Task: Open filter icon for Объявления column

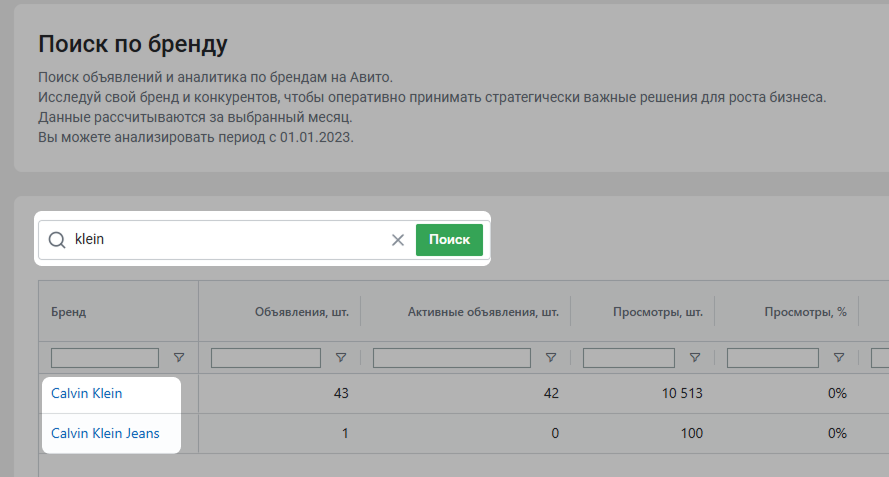Action: (x=341, y=358)
